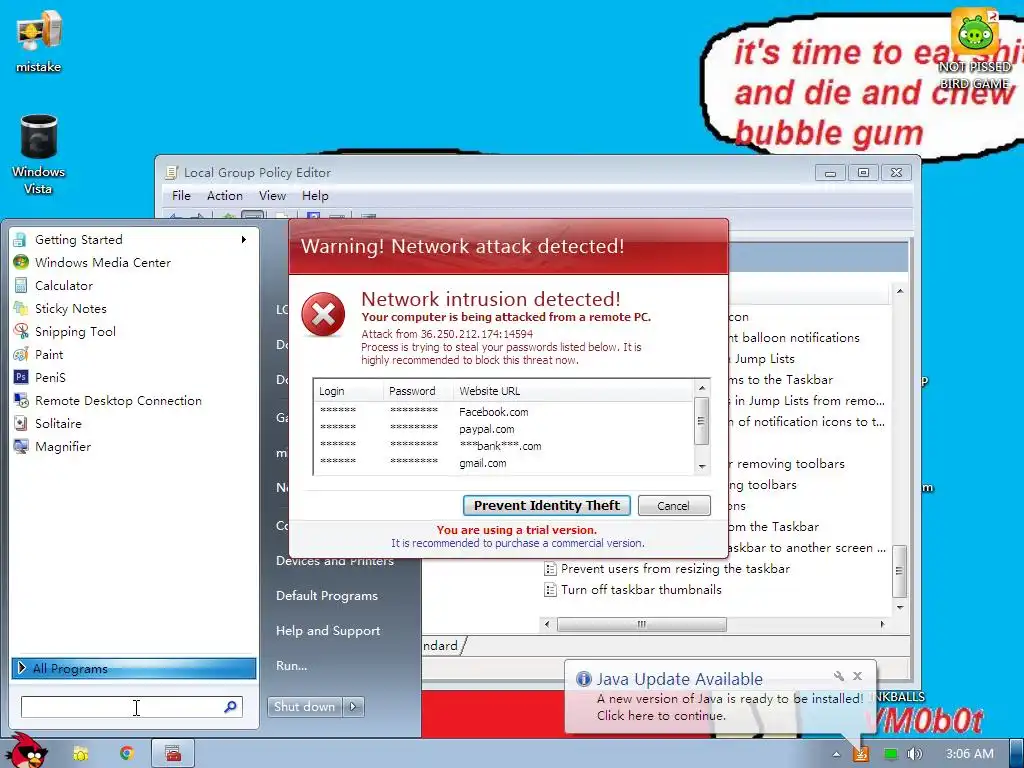Open Magnifier from the Start menu
The image size is (1024, 768).
click(131, 447)
